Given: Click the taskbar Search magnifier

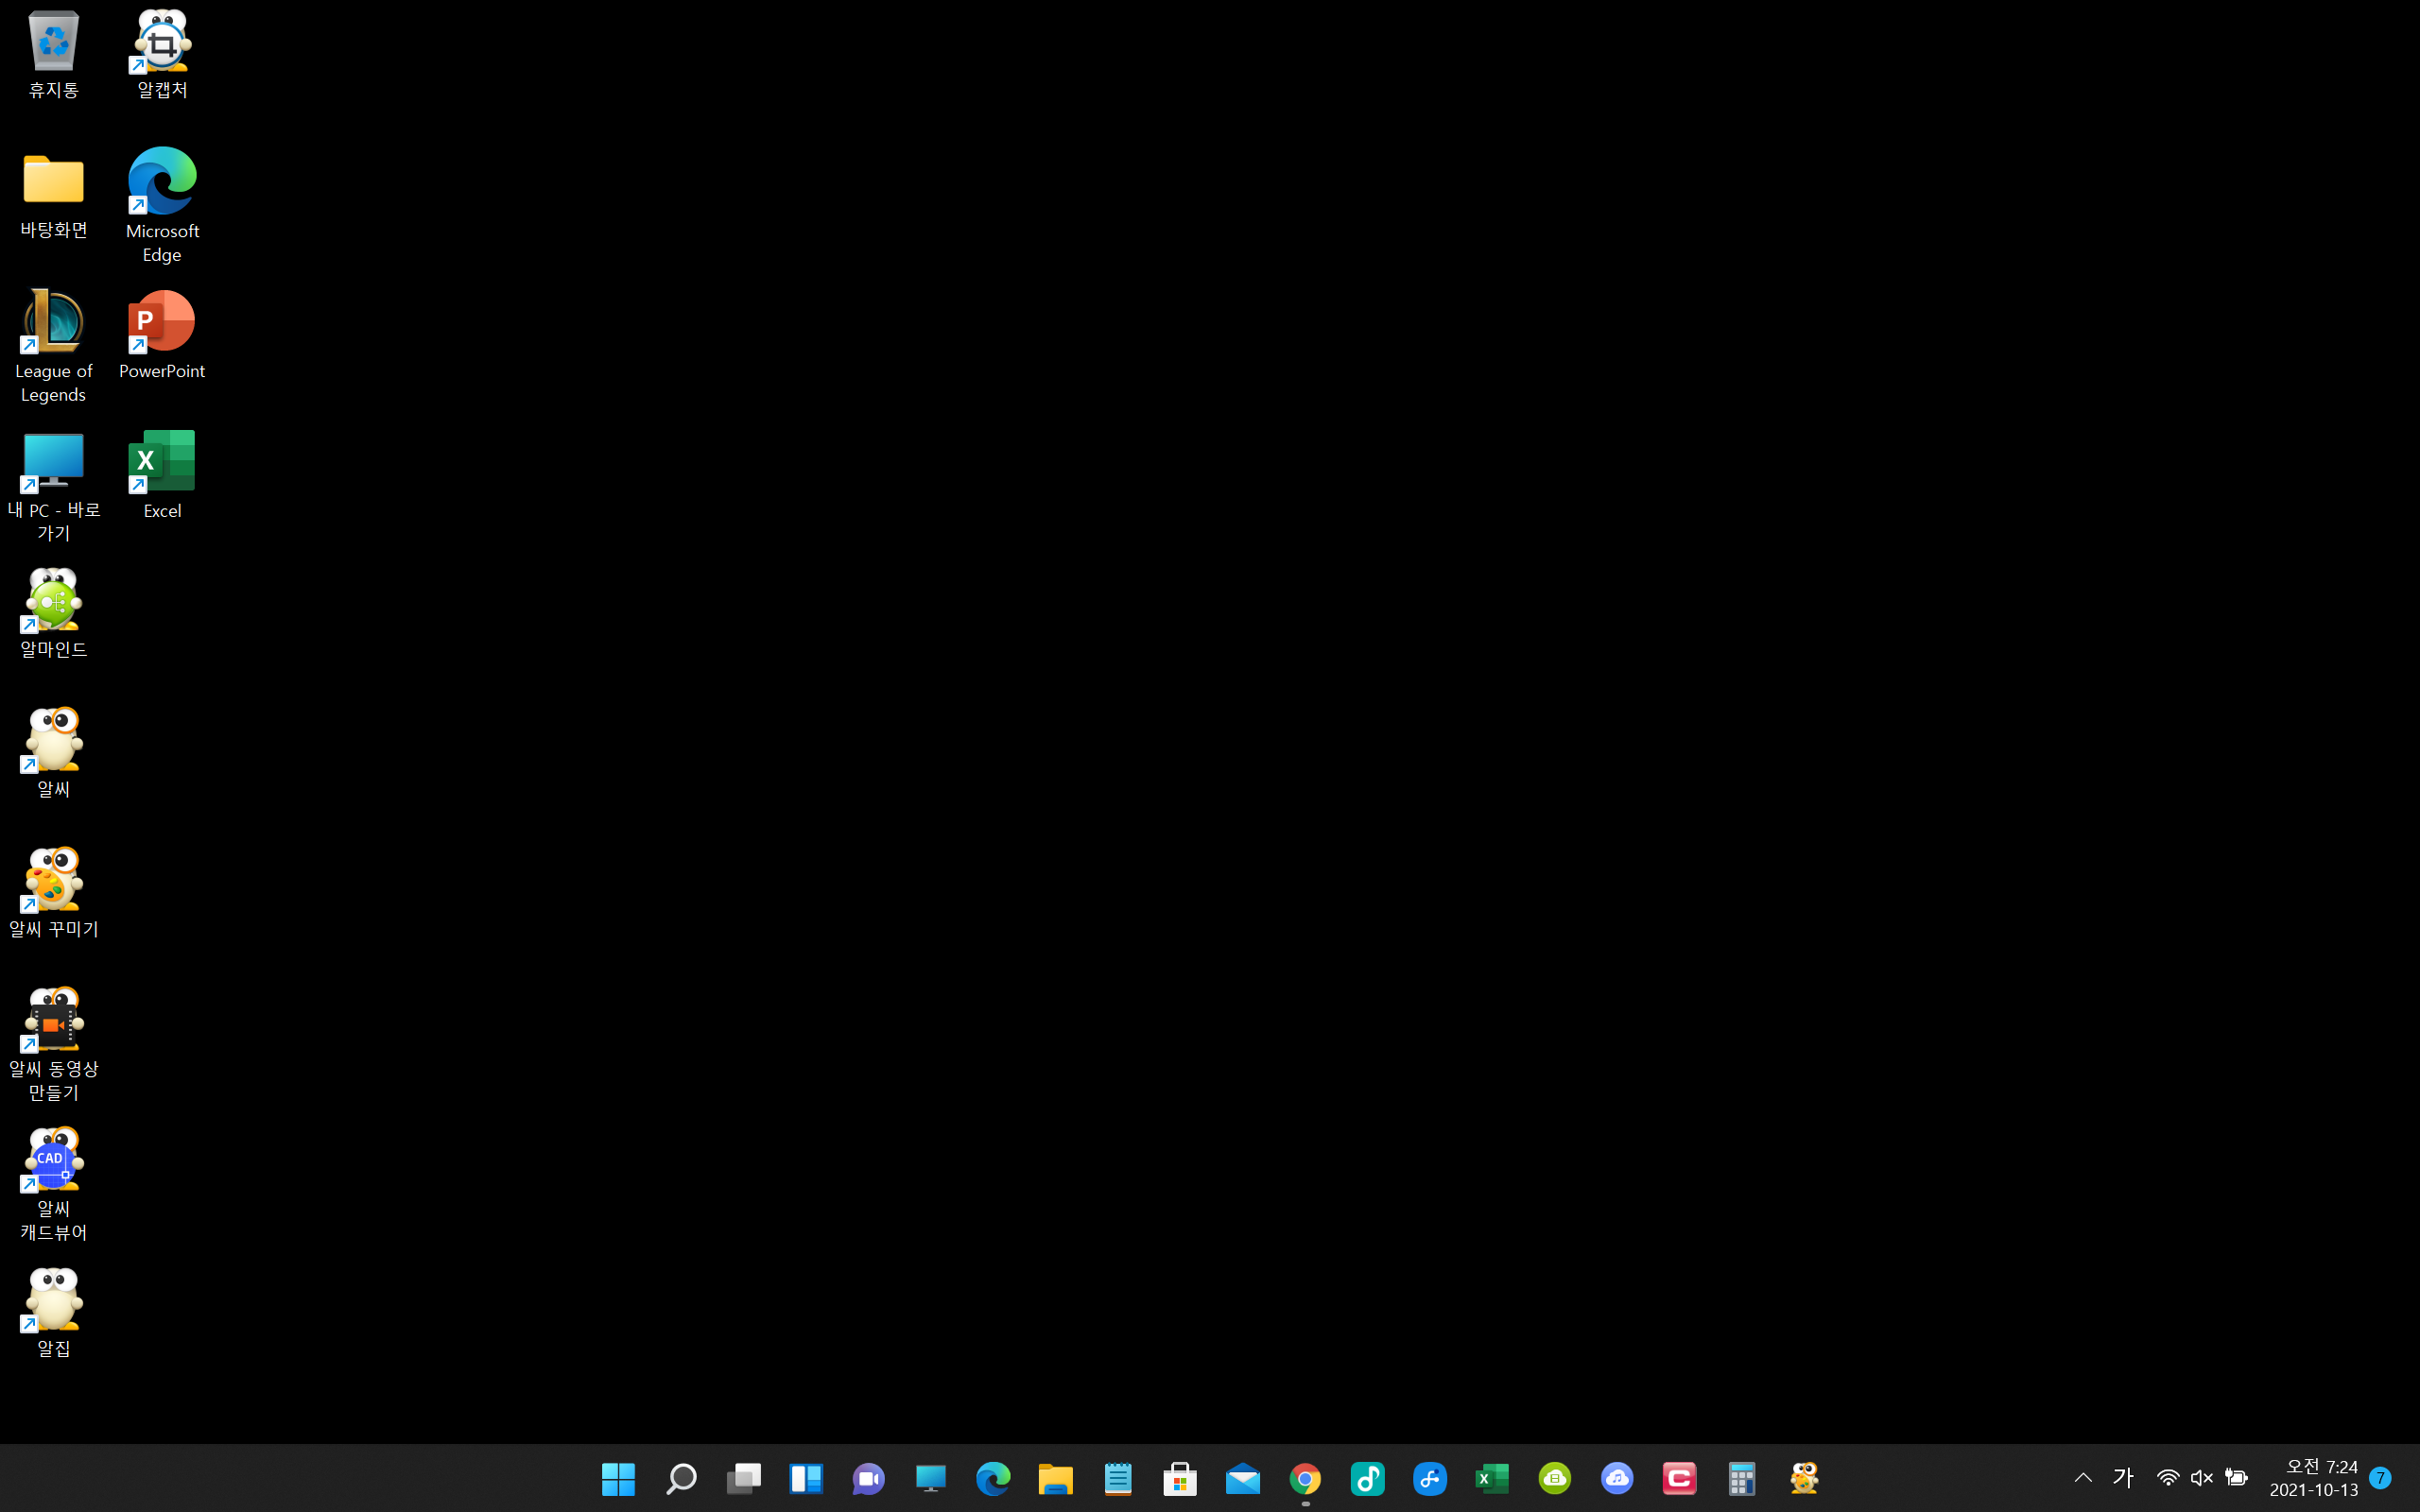Looking at the screenshot, I should tap(681, 1478).
